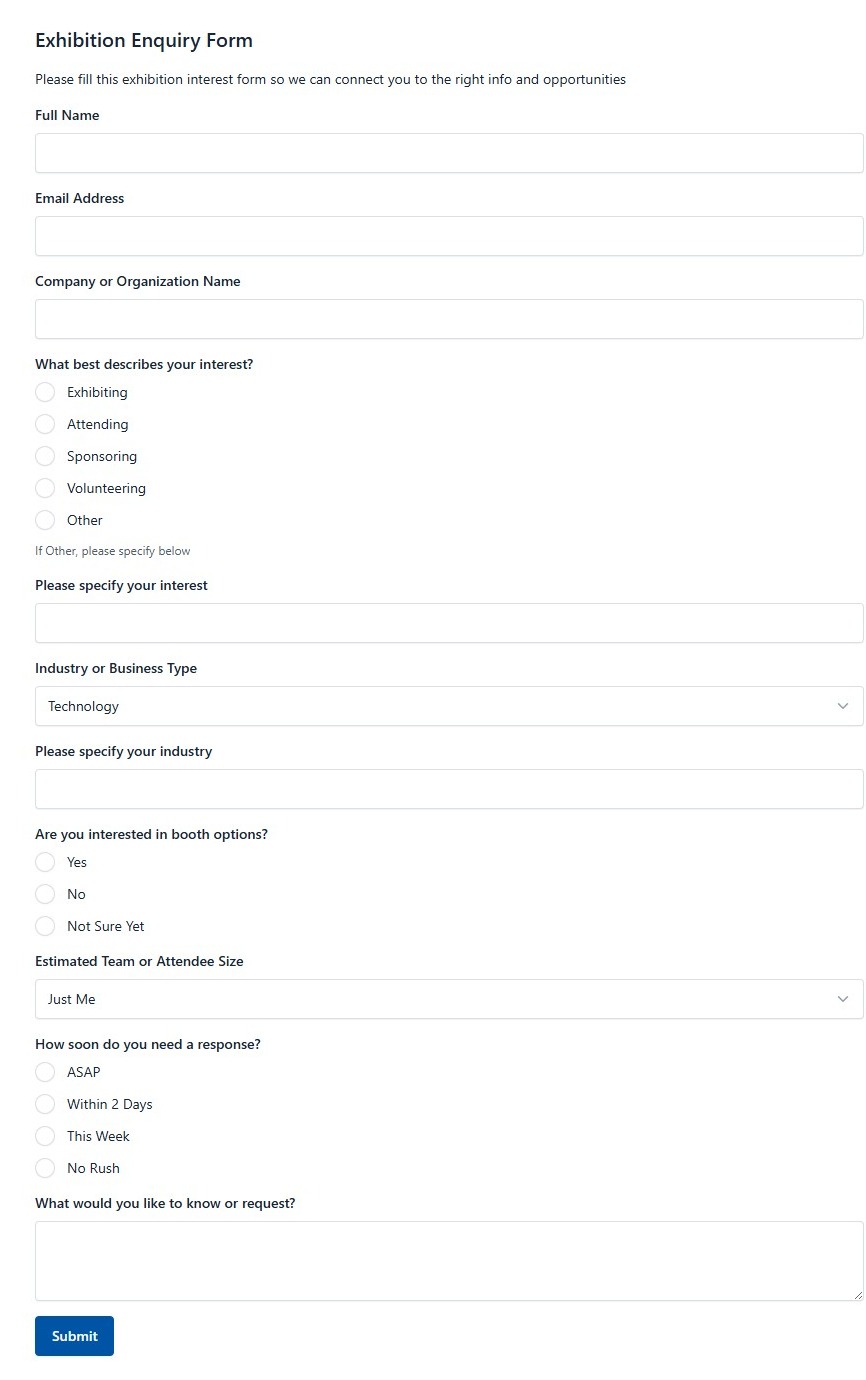Click the Please specify your interest field

tap(449, 623)
